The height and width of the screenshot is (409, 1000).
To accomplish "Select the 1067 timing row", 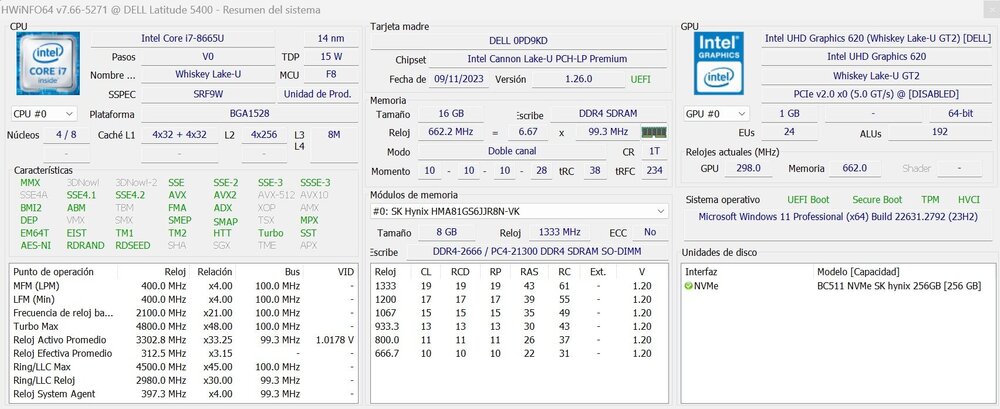I will (x=519, y=313).
